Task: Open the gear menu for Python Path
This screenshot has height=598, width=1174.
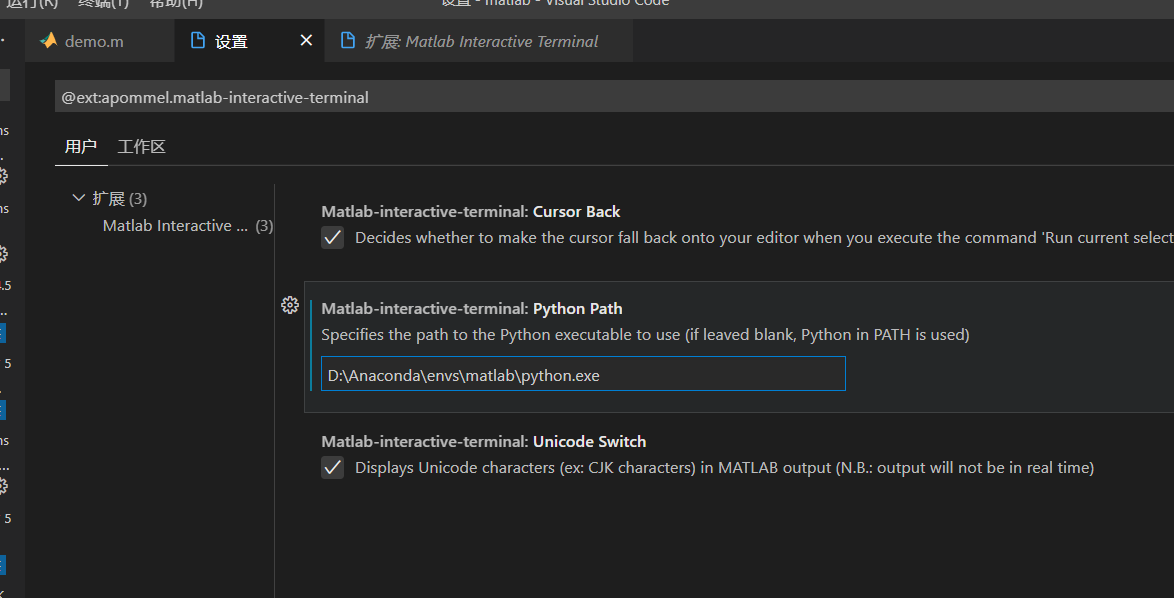Action: [290, 306]
